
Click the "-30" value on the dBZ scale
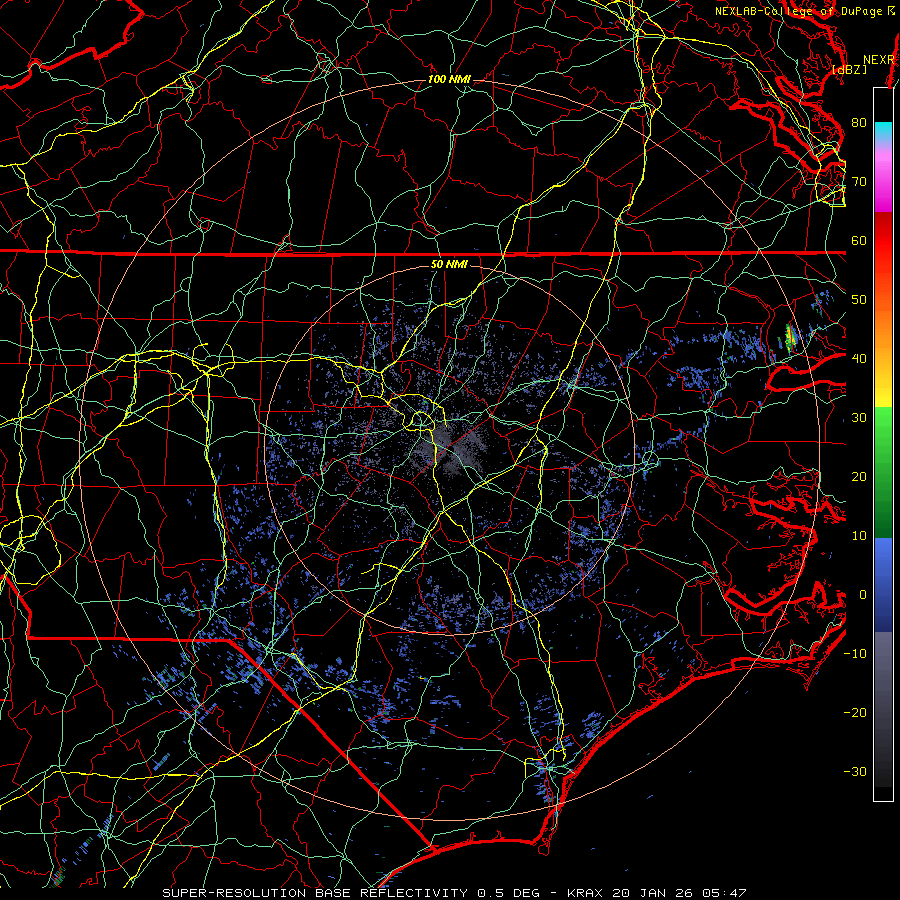(855, 772)
